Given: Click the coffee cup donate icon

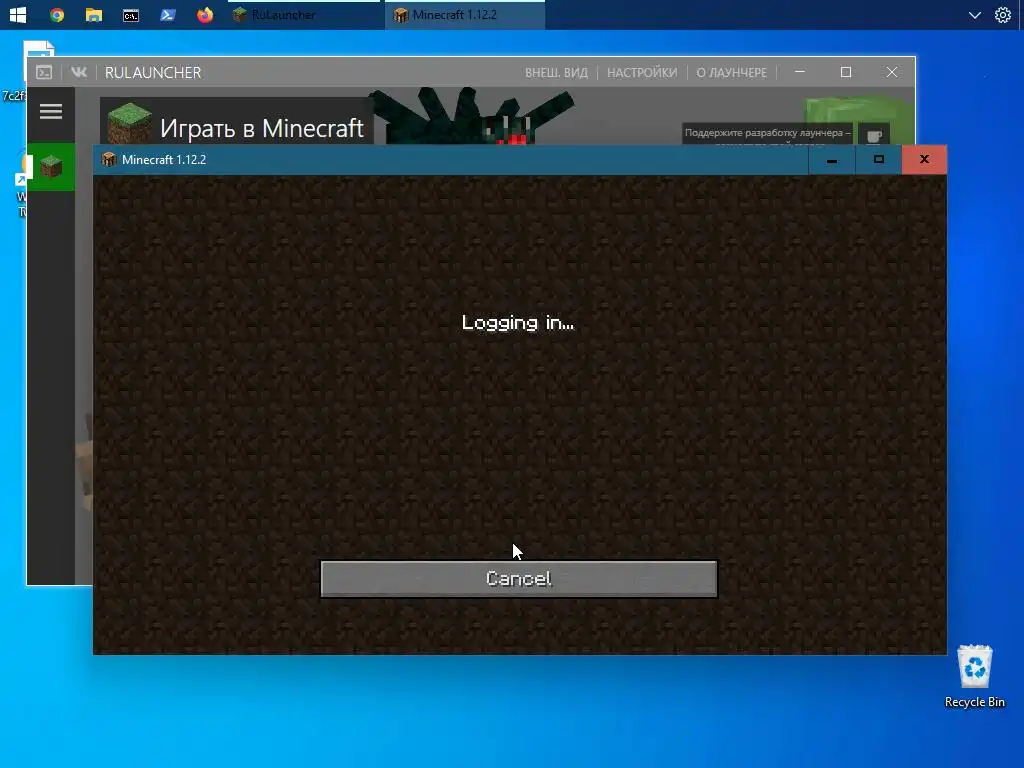Looking at the screenshot, I should (873, 135).
